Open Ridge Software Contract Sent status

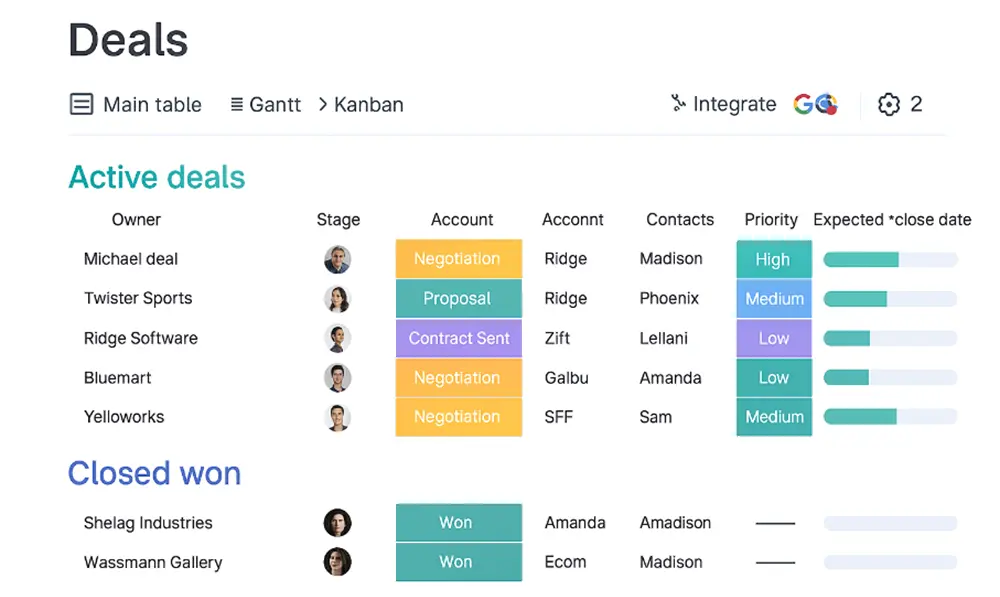click(x=459, y=338)
